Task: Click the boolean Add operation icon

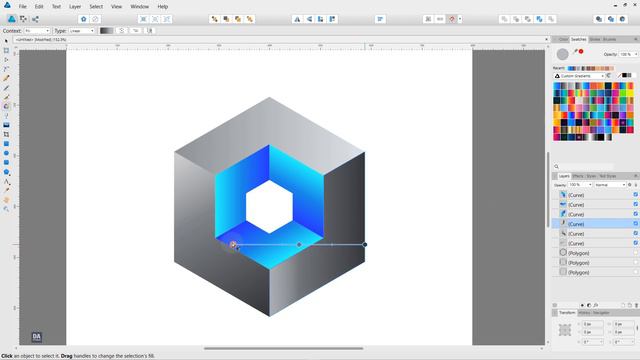Action: (504, 19)
